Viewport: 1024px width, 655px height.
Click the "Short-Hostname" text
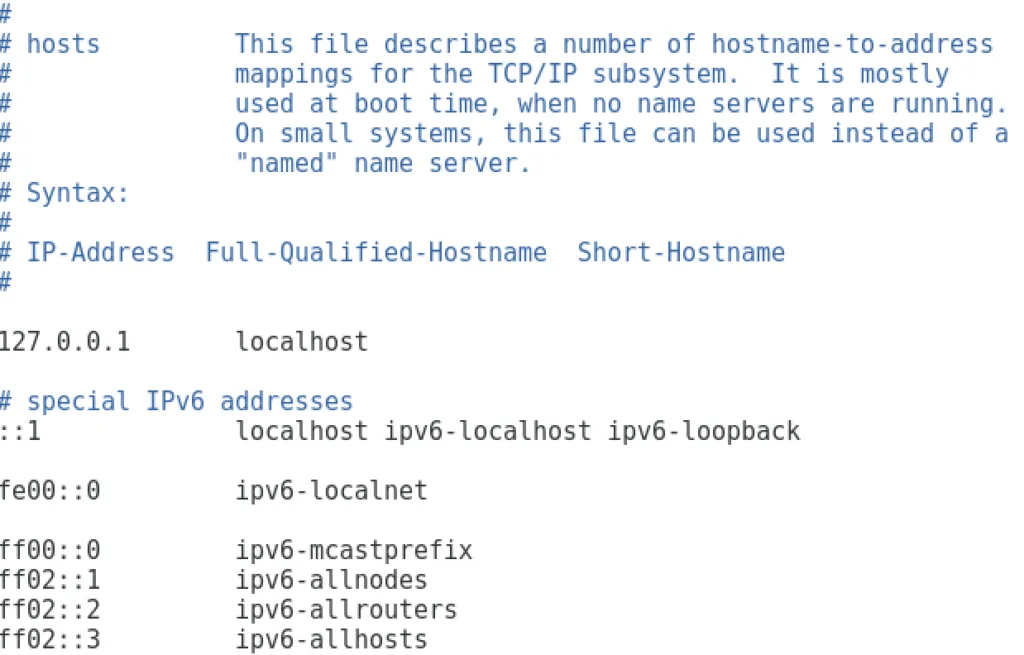click(x=681, y=252)
